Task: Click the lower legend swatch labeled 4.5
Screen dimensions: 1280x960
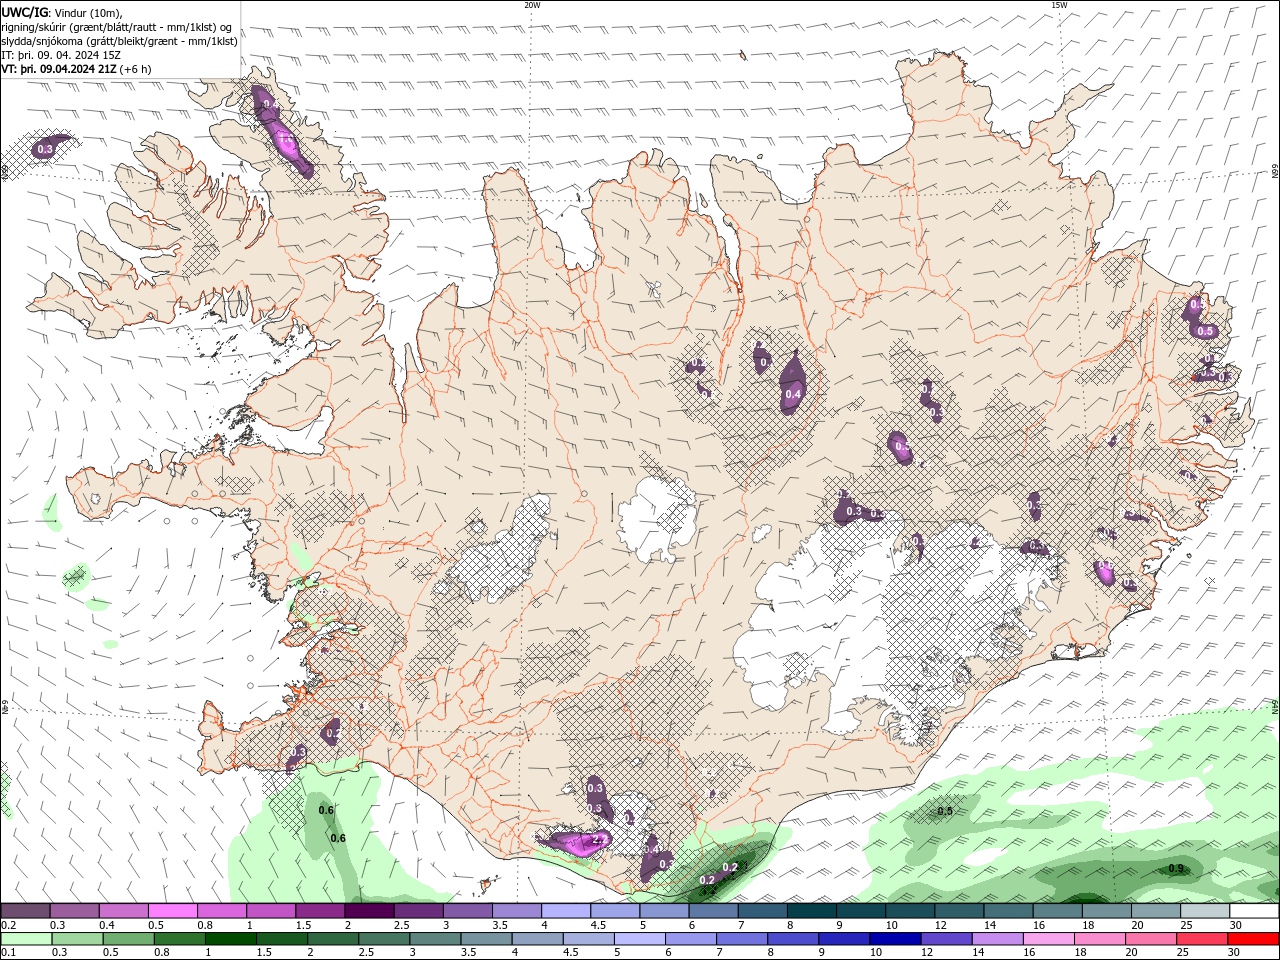Action: point(588,939)
